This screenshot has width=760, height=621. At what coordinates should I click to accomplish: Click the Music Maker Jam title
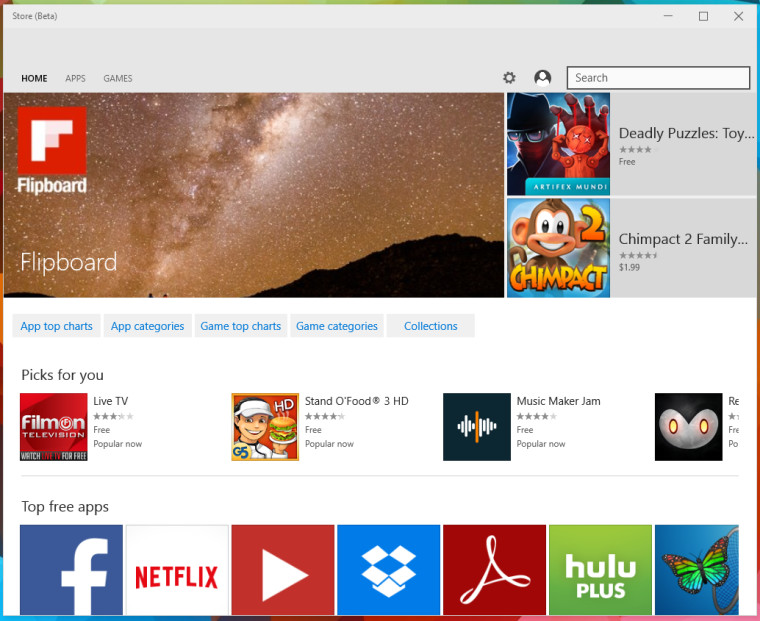pos(558,401)
